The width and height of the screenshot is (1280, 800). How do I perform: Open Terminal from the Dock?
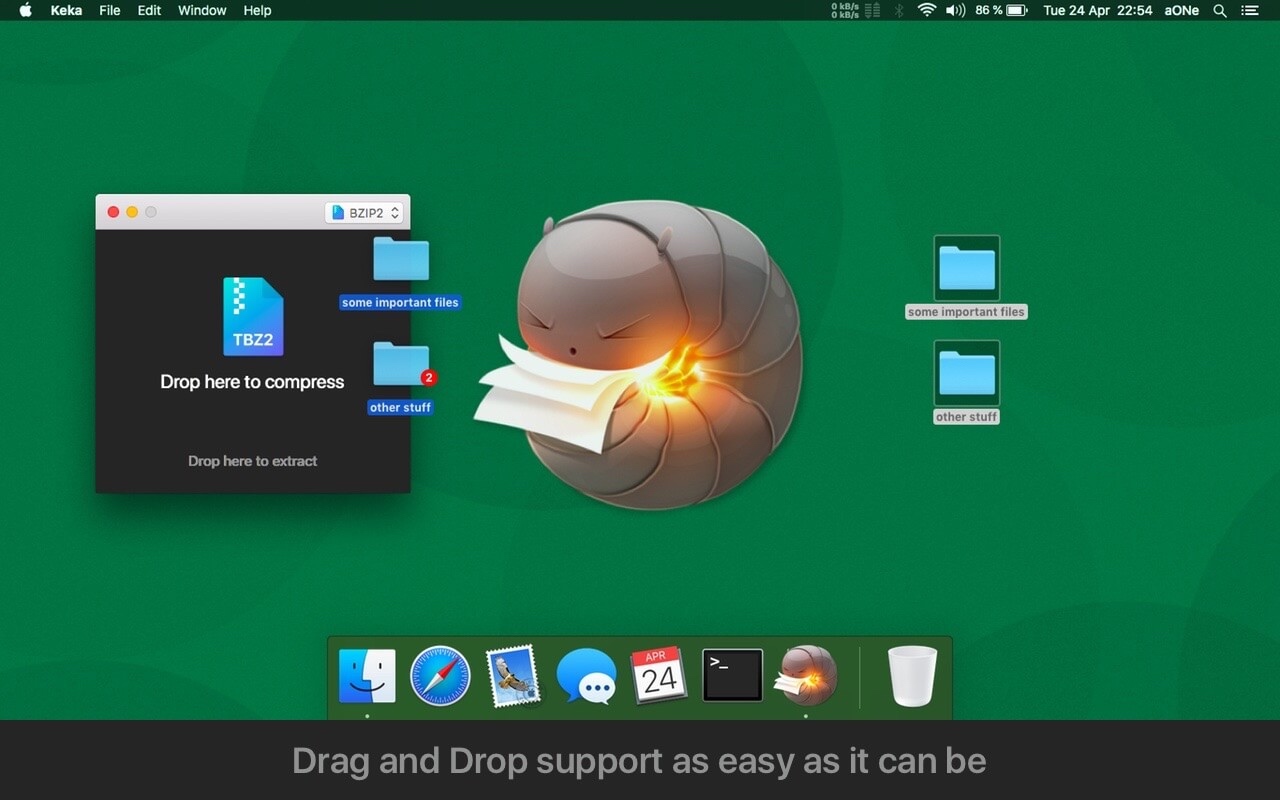[x=732, y=675]
